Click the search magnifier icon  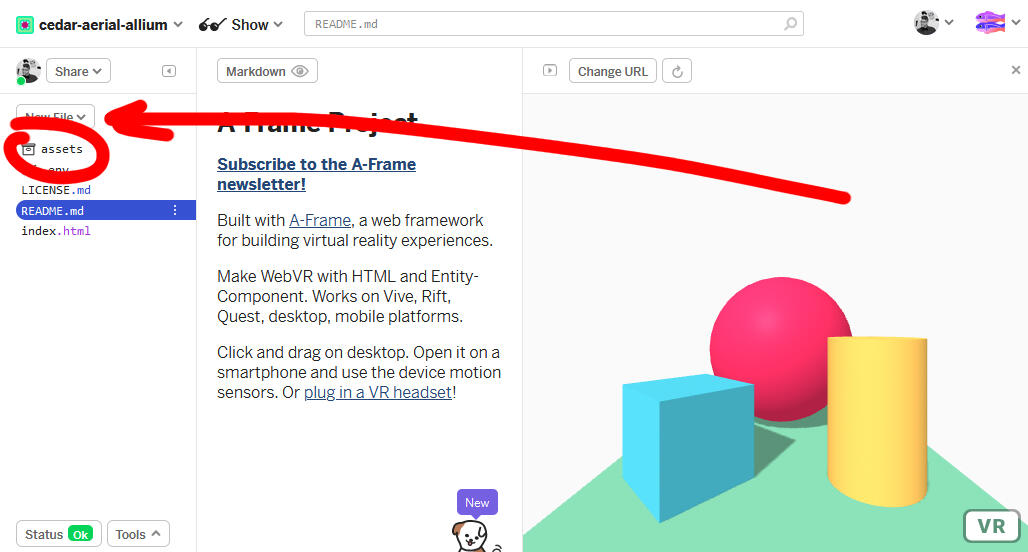[791, 24]
